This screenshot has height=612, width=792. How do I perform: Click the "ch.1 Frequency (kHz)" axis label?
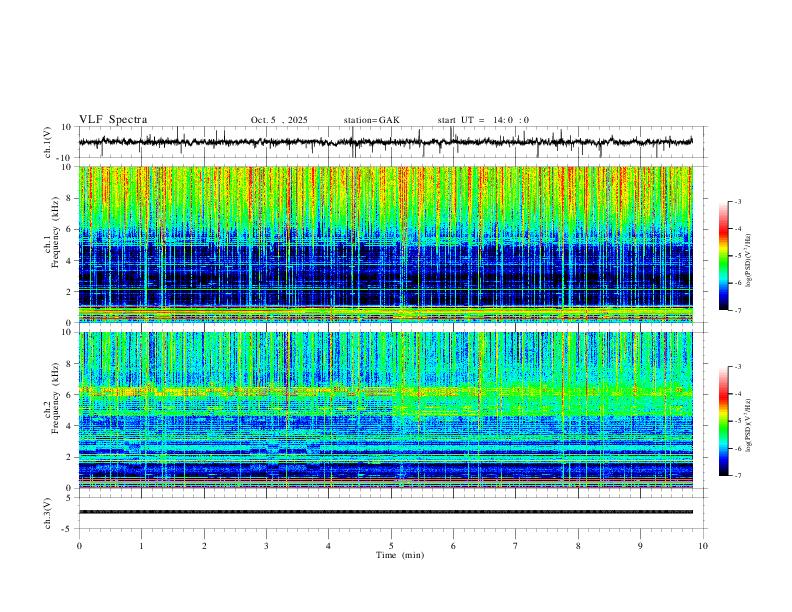52,232
